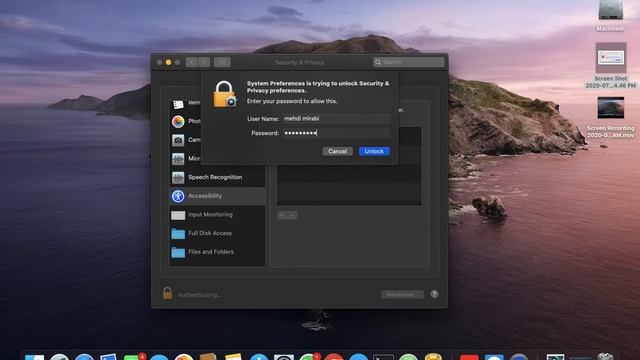Click the Advanced... button
640x360 pixels.
[402, 294]
